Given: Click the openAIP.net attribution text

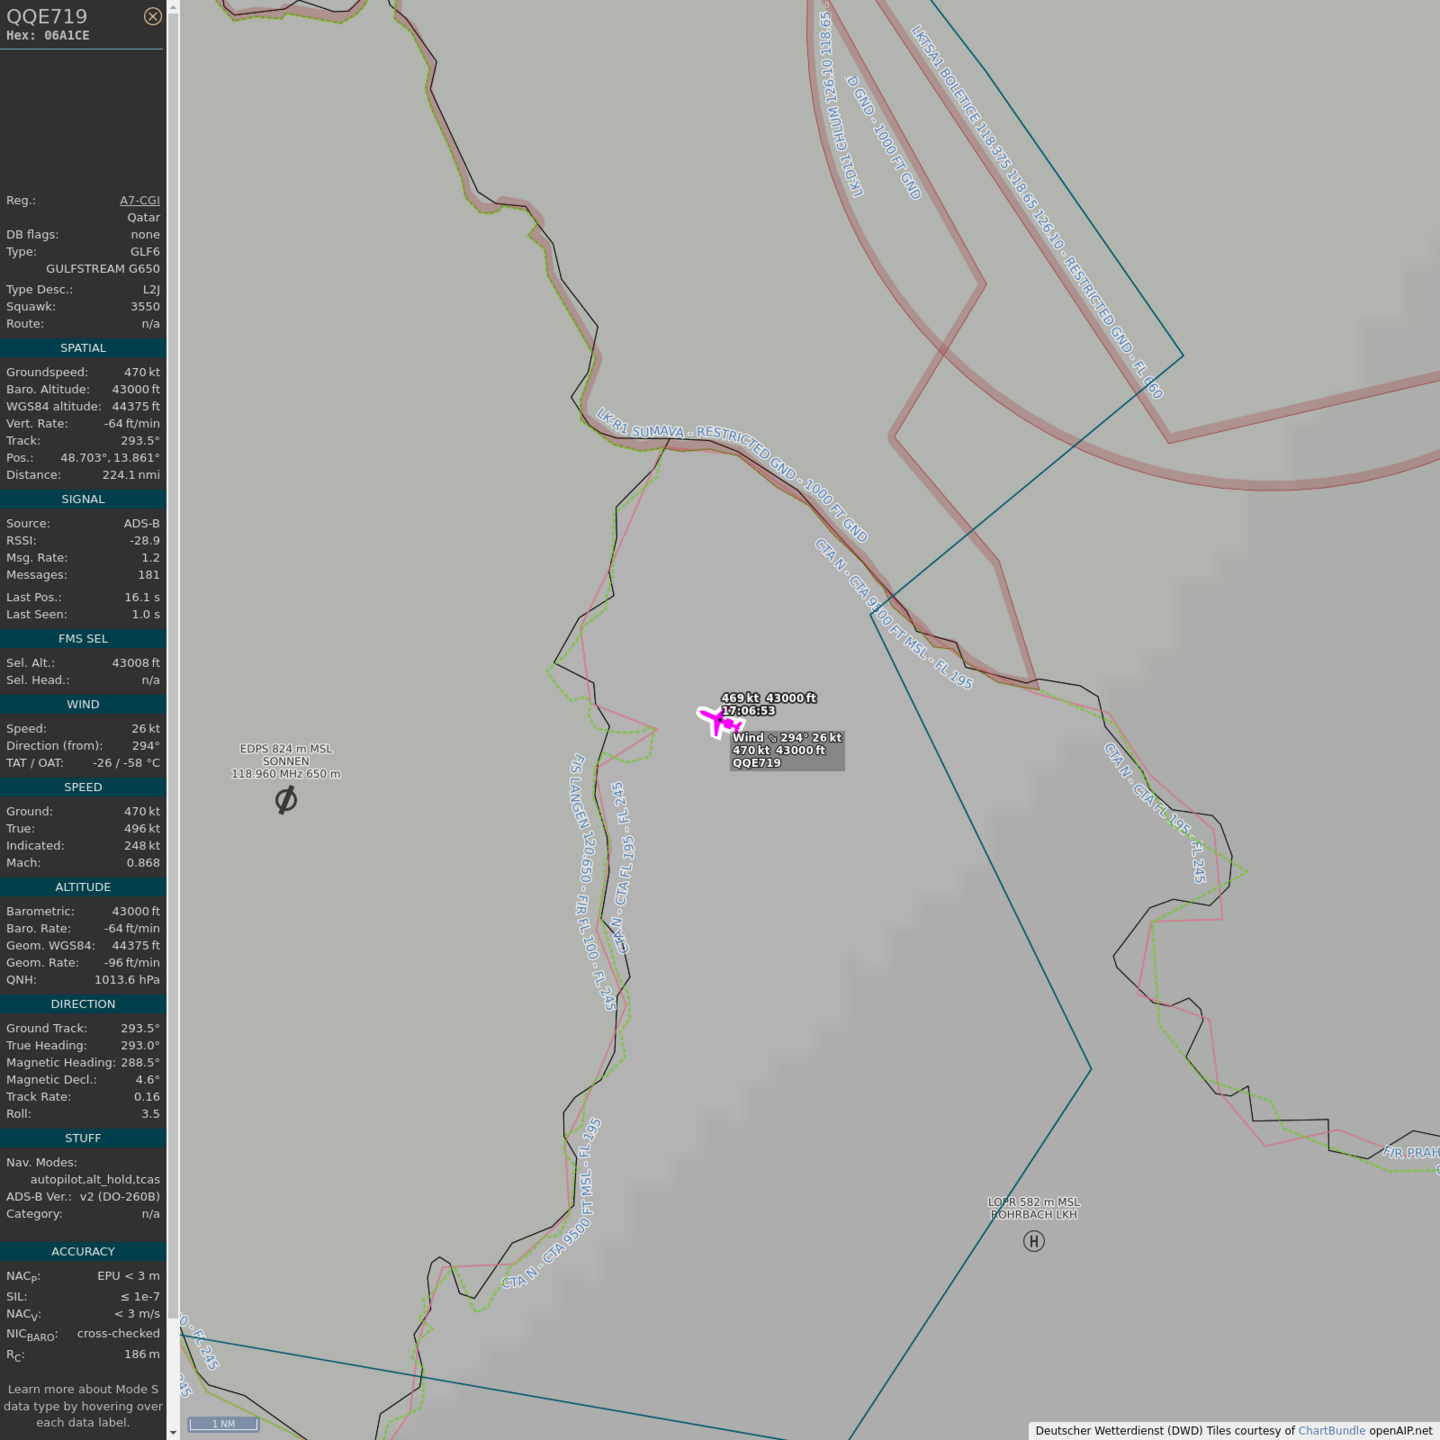Looking at the screenshot, I should 1400,1431.
